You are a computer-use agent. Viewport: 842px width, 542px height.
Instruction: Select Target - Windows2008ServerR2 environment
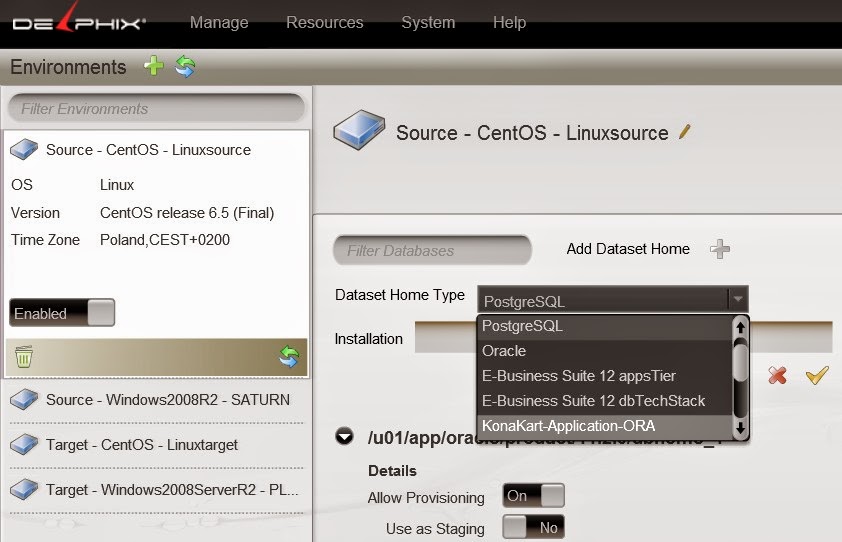[x=156, y=490]
